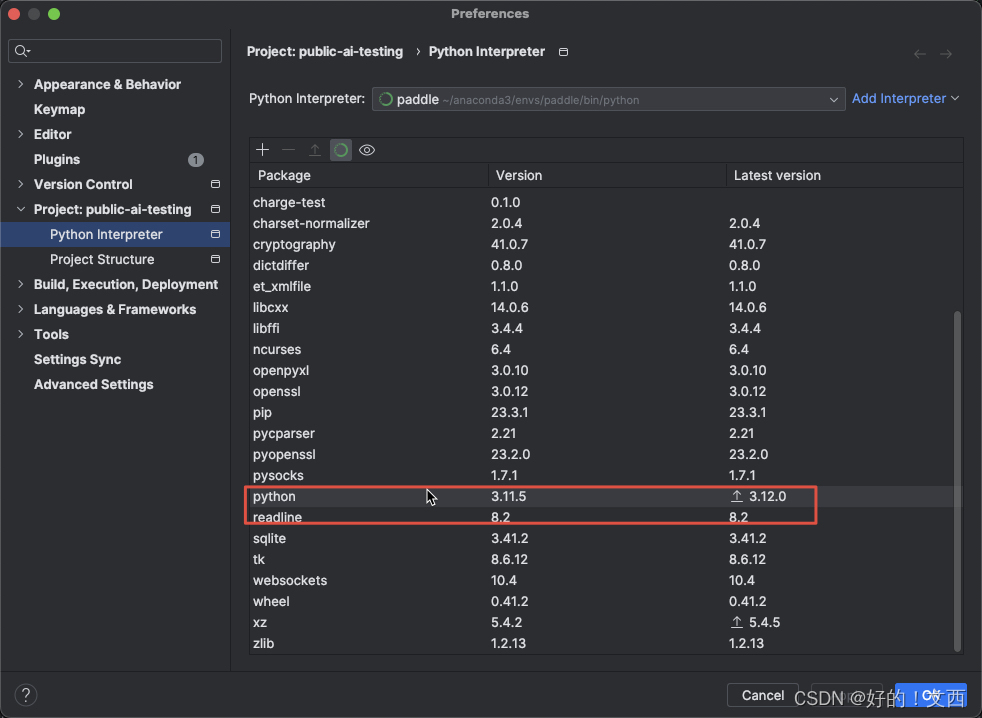
Task: Upgrade package using the up-arrow toolbar icon
Action: (314, 149)
